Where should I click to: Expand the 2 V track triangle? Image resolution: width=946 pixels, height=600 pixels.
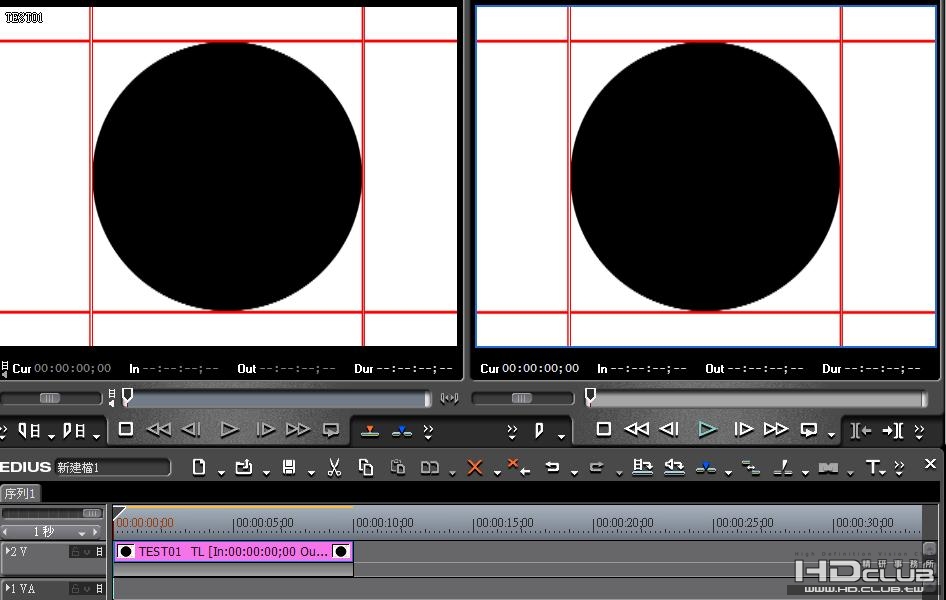click(9, 551)
